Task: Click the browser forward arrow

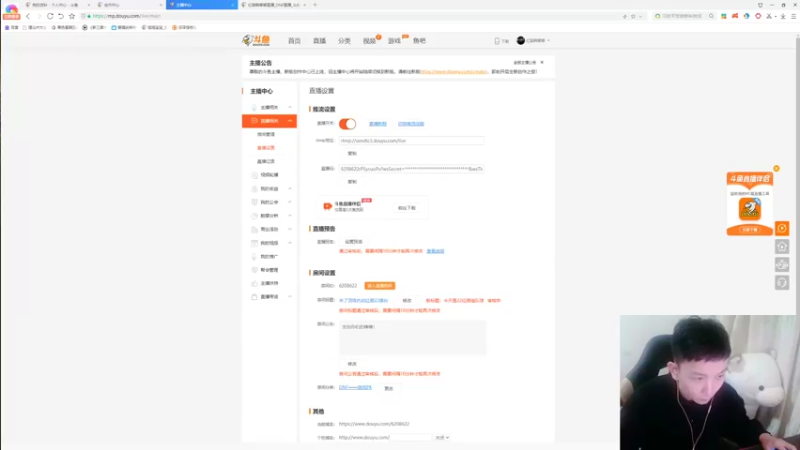Action: (39, 16)
